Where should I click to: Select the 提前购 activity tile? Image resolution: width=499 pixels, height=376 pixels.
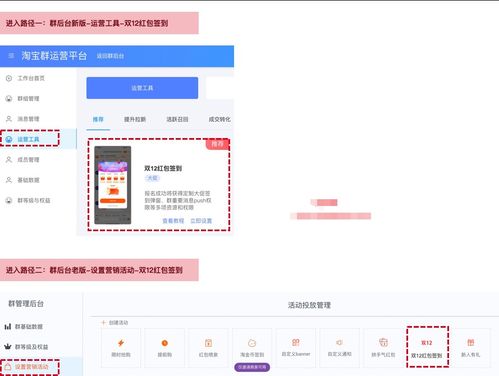click(x=165, y=348)
